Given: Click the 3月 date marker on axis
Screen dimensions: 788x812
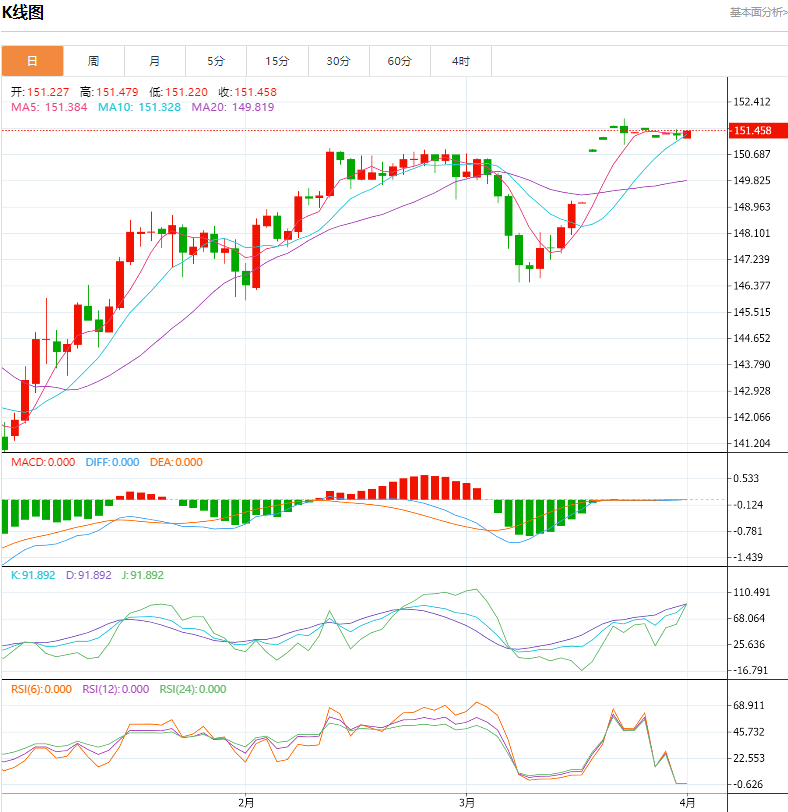Looking at the screenshot, I should click(466, 802).
